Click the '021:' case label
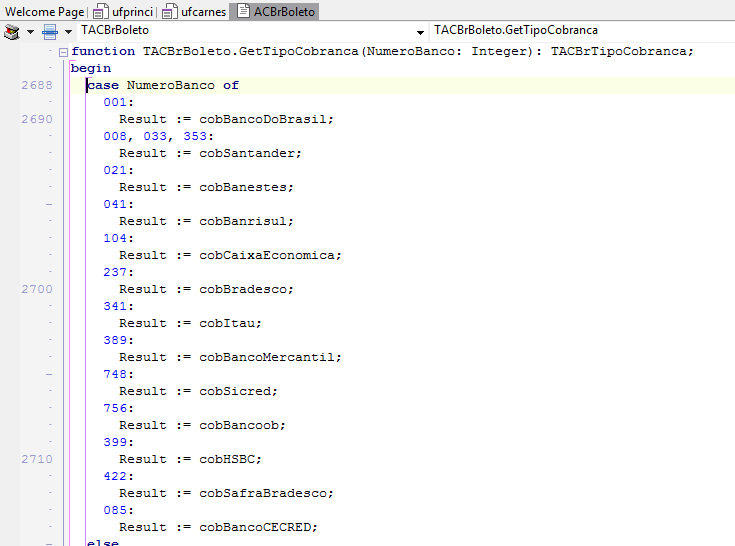The width and height of the screenshot is (735, 546). tap(119, 170)
